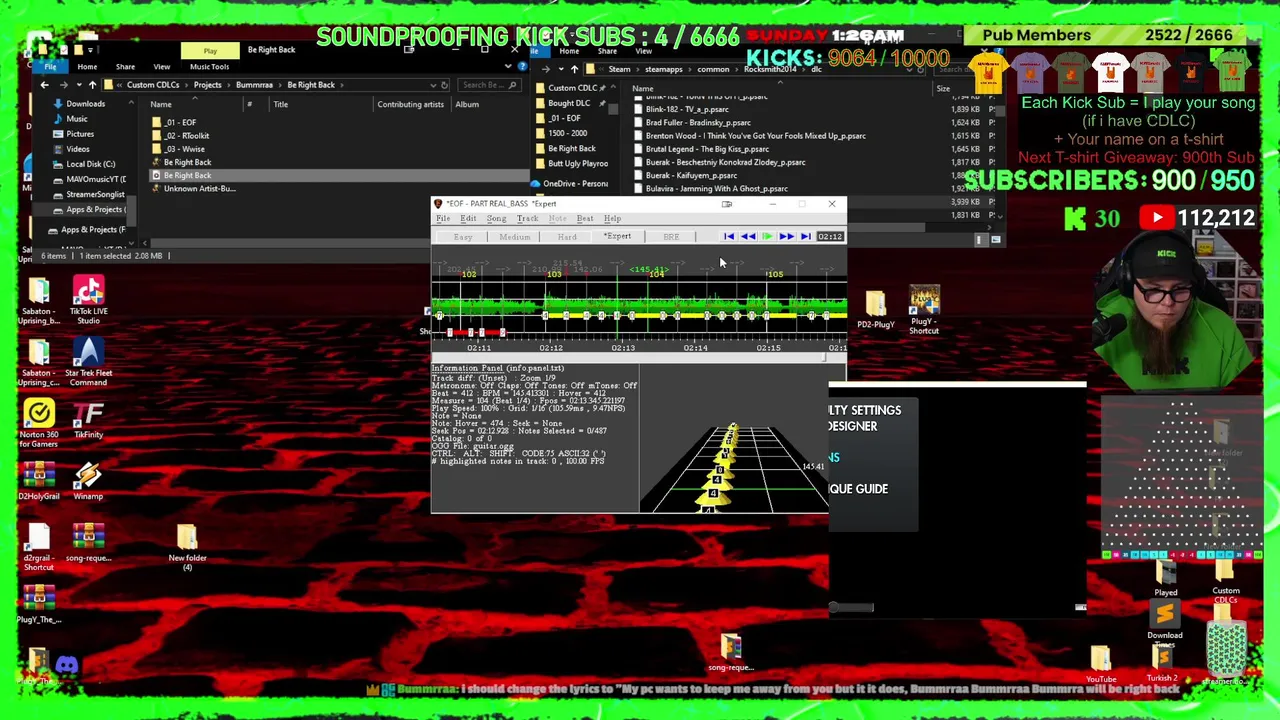Image resolution: width=1280 pixels, height=720 pixels.
Task: Click the EOF horizontal timeline scrollbar
Action: pos(639,358)
